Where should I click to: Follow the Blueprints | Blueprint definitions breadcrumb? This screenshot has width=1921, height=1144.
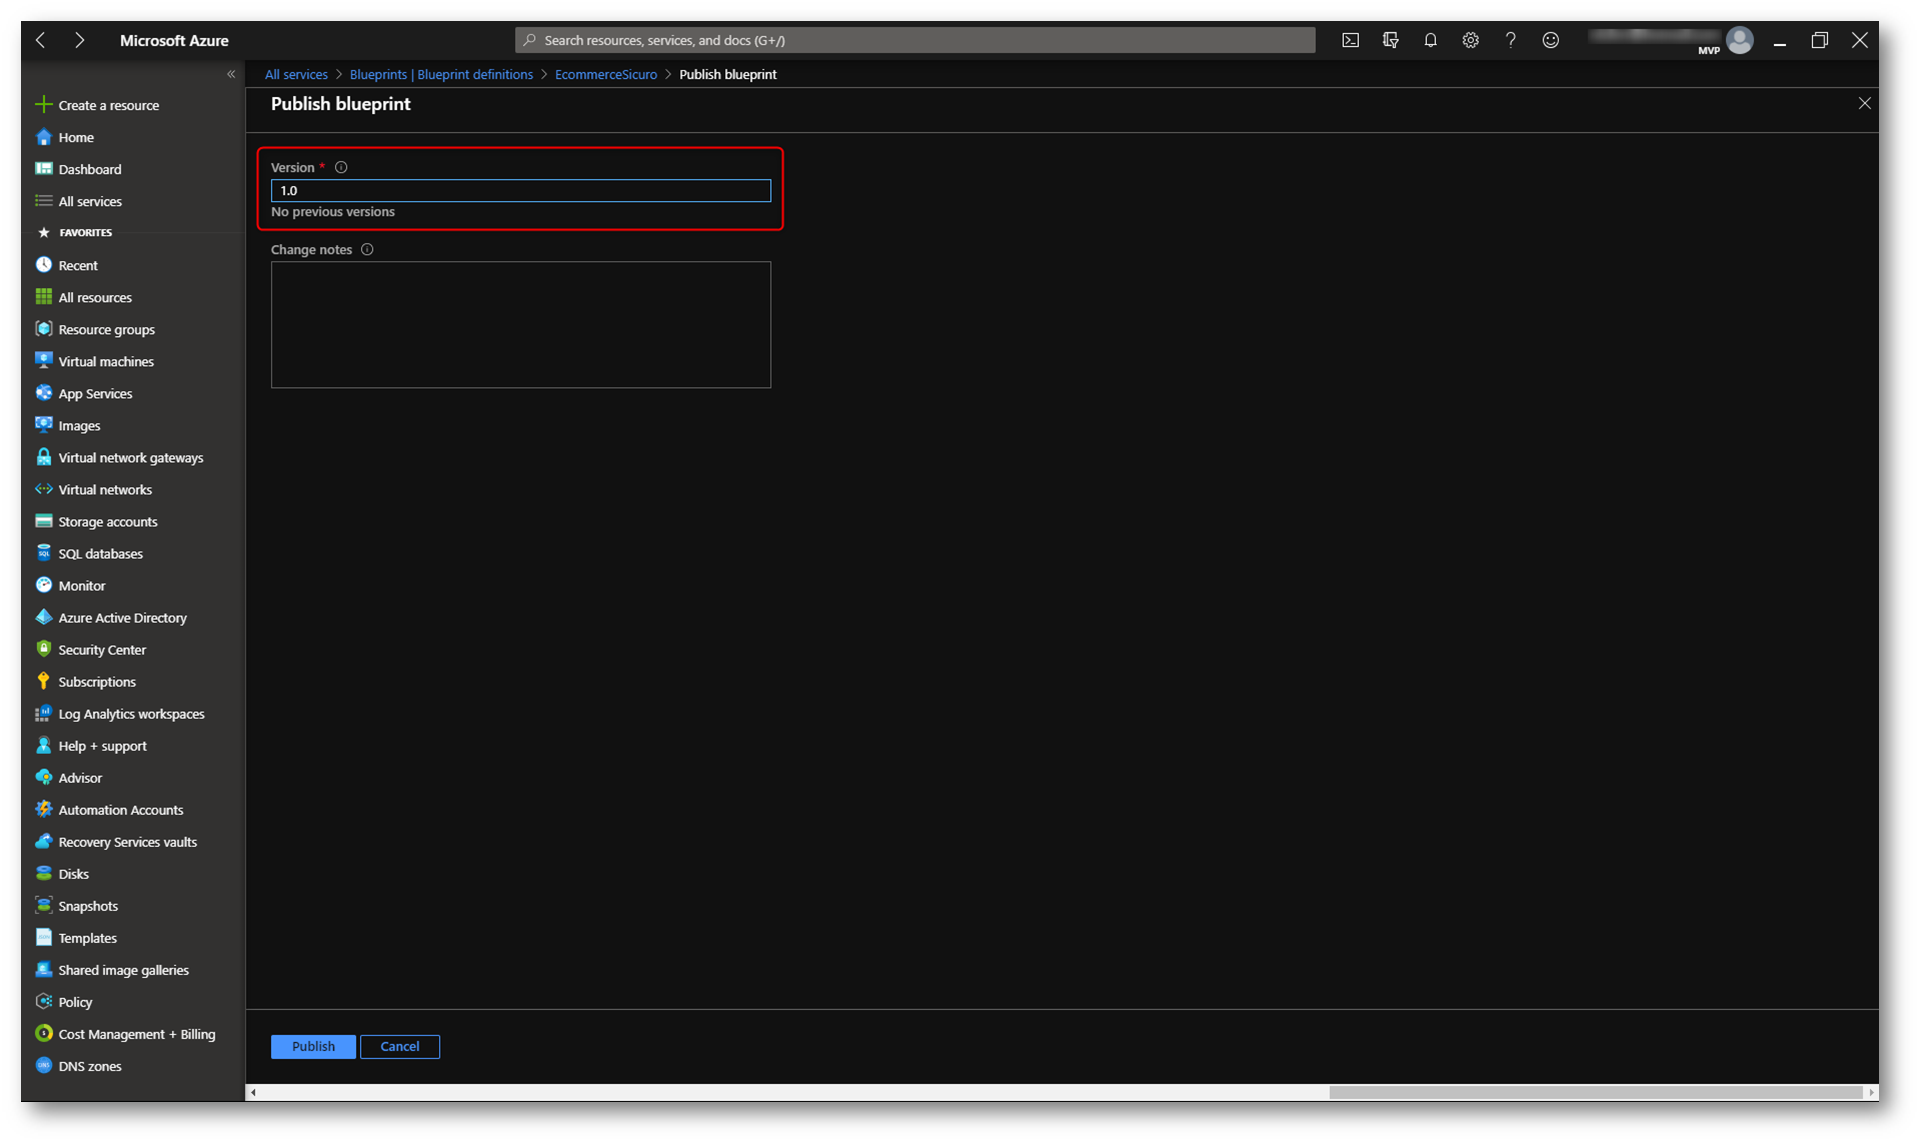point(441,74)
